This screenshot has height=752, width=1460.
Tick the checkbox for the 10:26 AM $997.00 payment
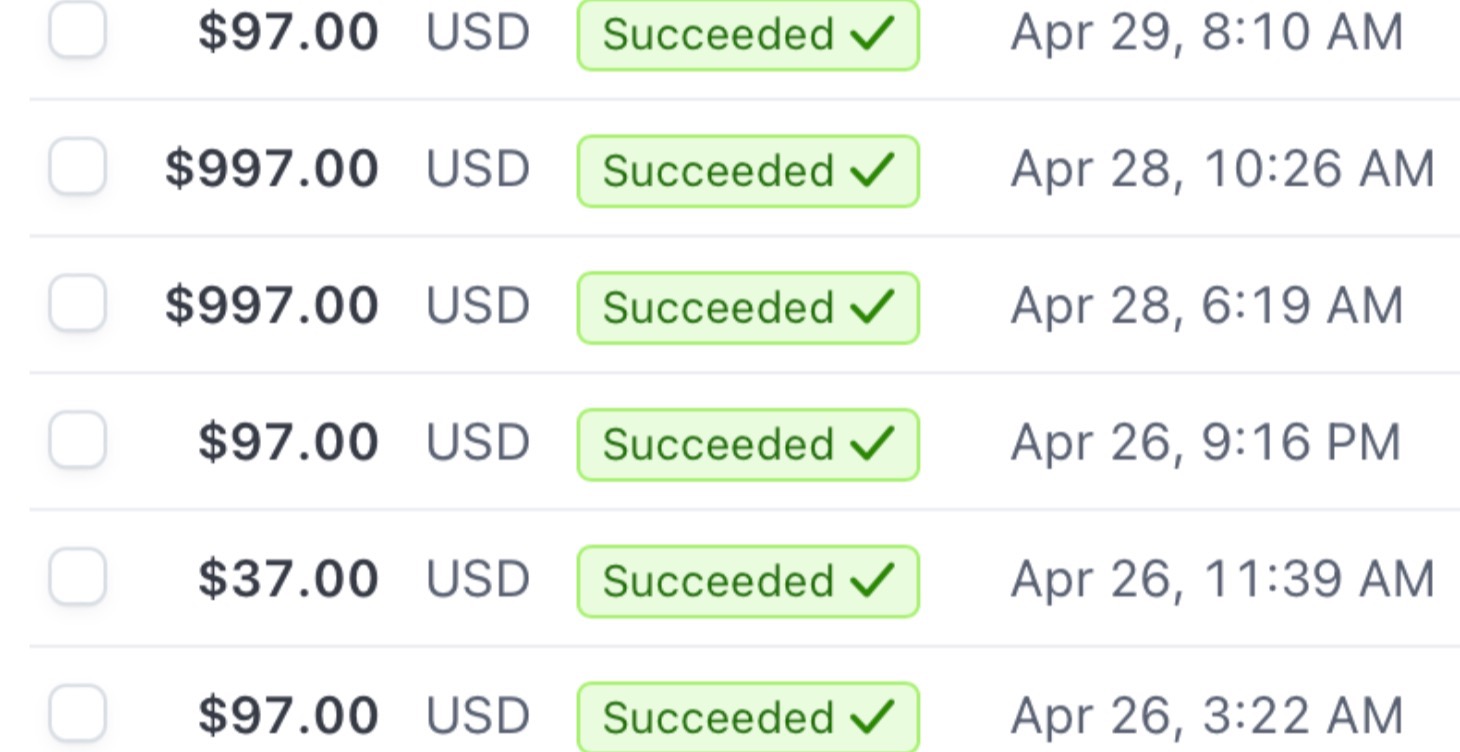point(77,166)
